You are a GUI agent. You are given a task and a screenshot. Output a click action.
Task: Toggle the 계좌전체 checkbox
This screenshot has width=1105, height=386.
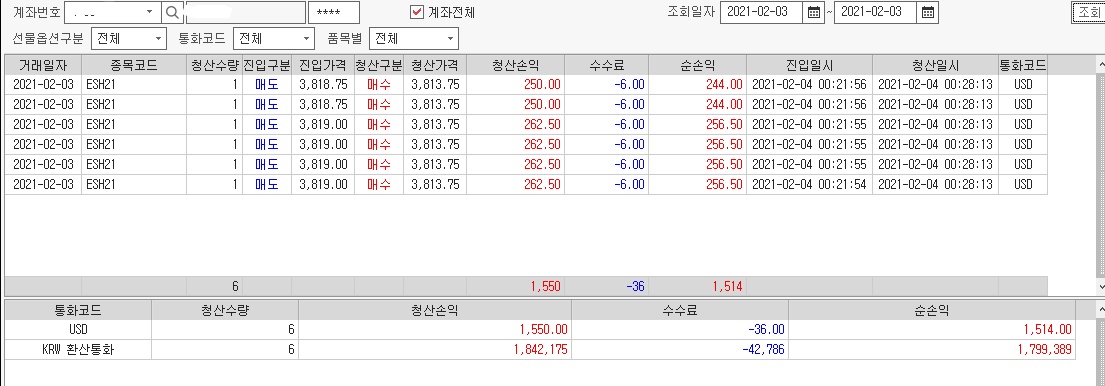[417, 12]
